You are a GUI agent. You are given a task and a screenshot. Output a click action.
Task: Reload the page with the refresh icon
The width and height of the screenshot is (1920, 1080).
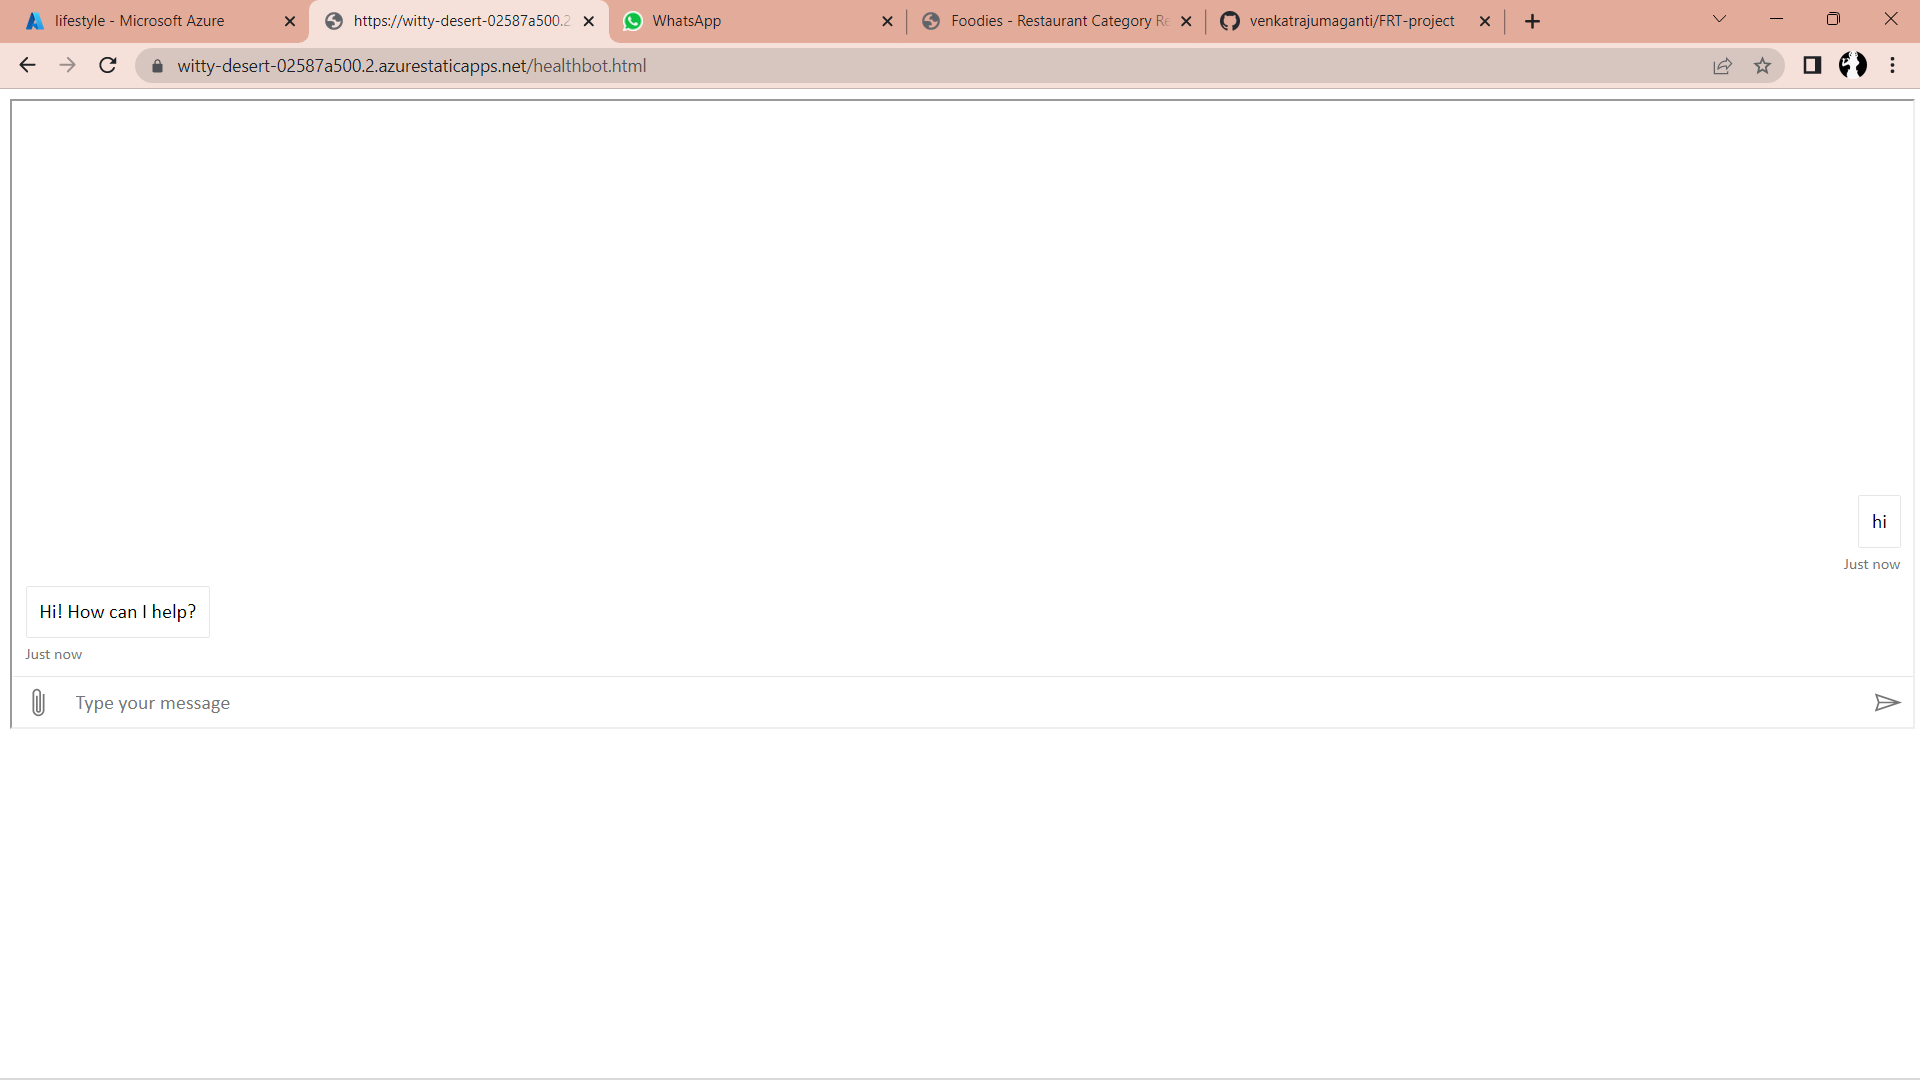point(108,66)
